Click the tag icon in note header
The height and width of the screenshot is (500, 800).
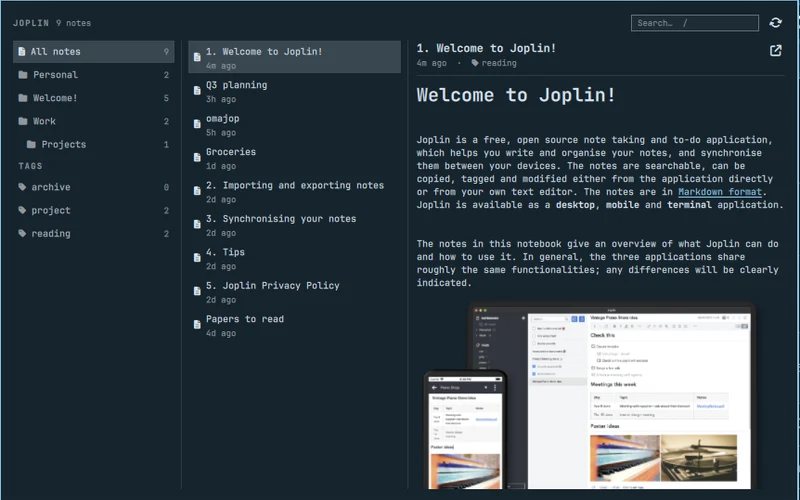(x=475, y=63)
